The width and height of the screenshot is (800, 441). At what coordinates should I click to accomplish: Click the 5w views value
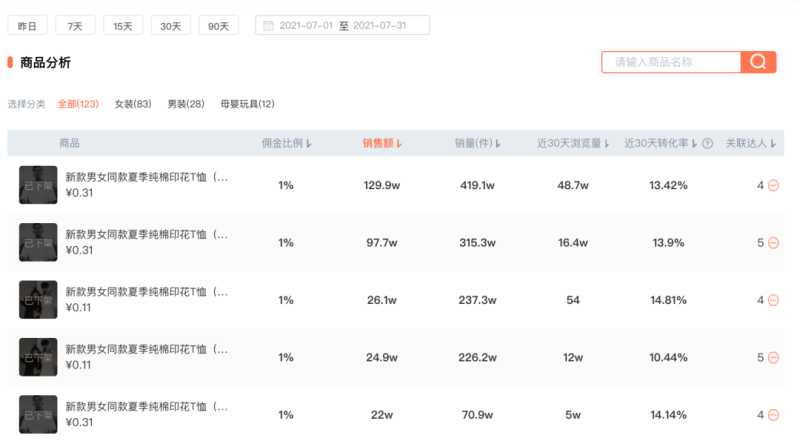coord(573,415)
